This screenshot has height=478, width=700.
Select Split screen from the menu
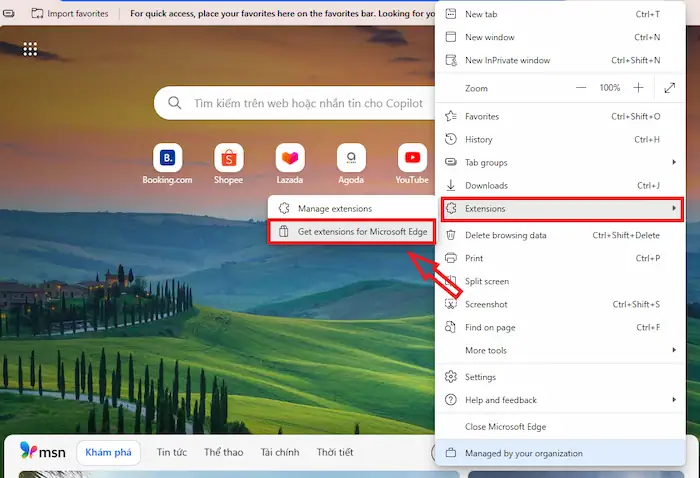(x=560, y=281)
